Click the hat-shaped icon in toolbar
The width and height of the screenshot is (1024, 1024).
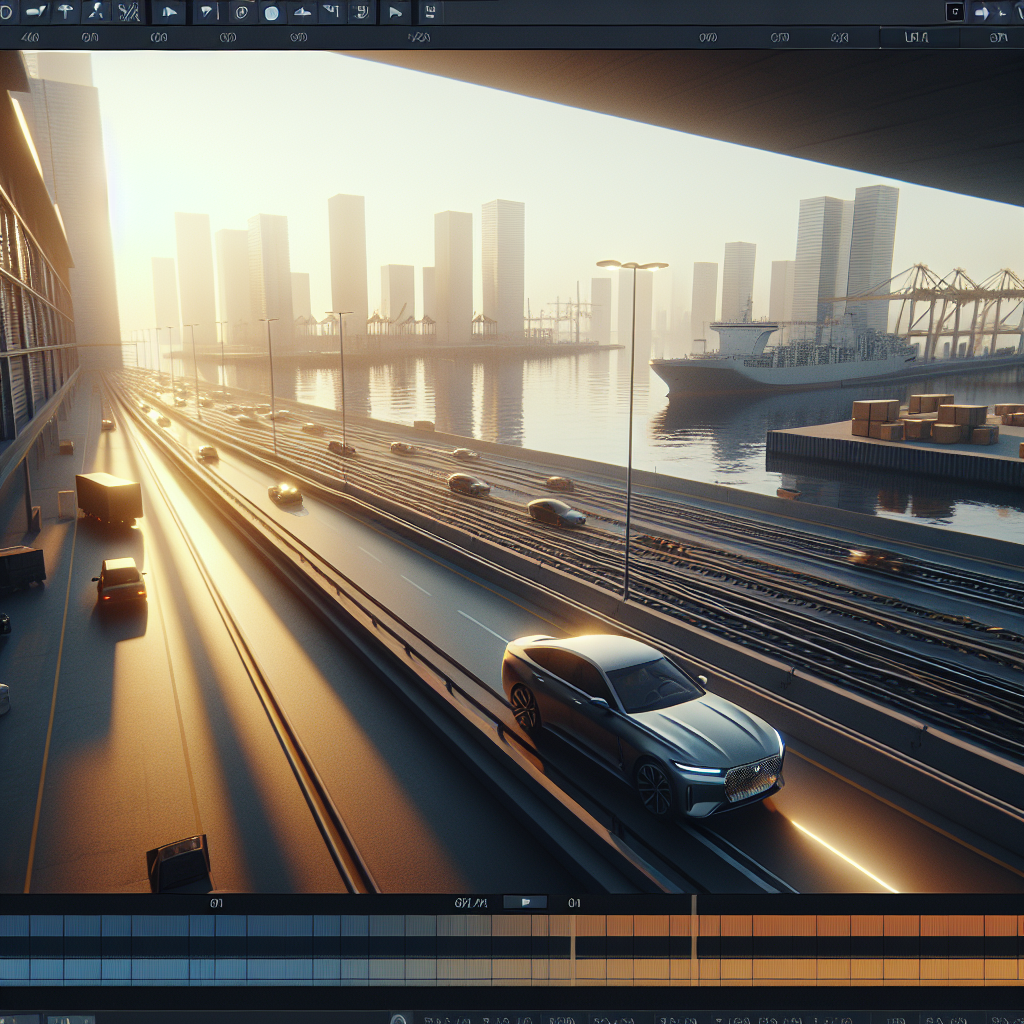[303, 12]
